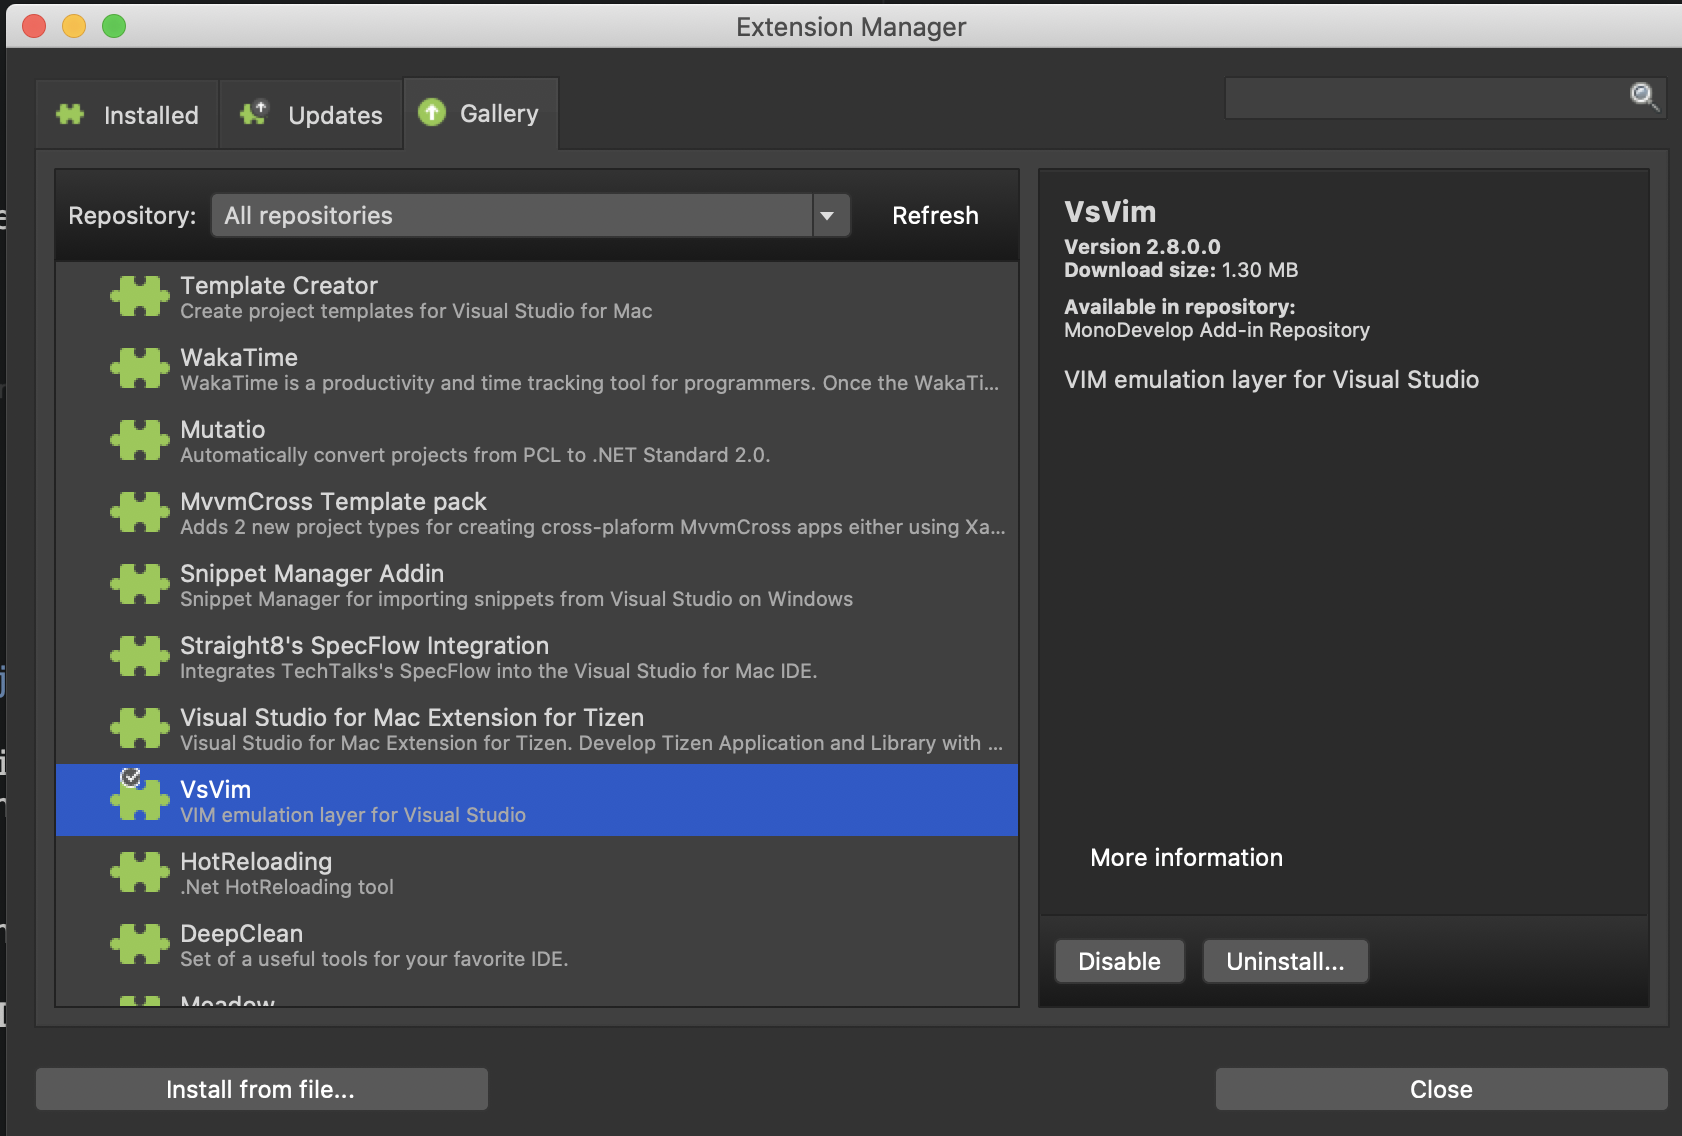Click the Installed tab puzzle icon
The height and width of the screenshot is (1136, 1682).
(70, 114)
